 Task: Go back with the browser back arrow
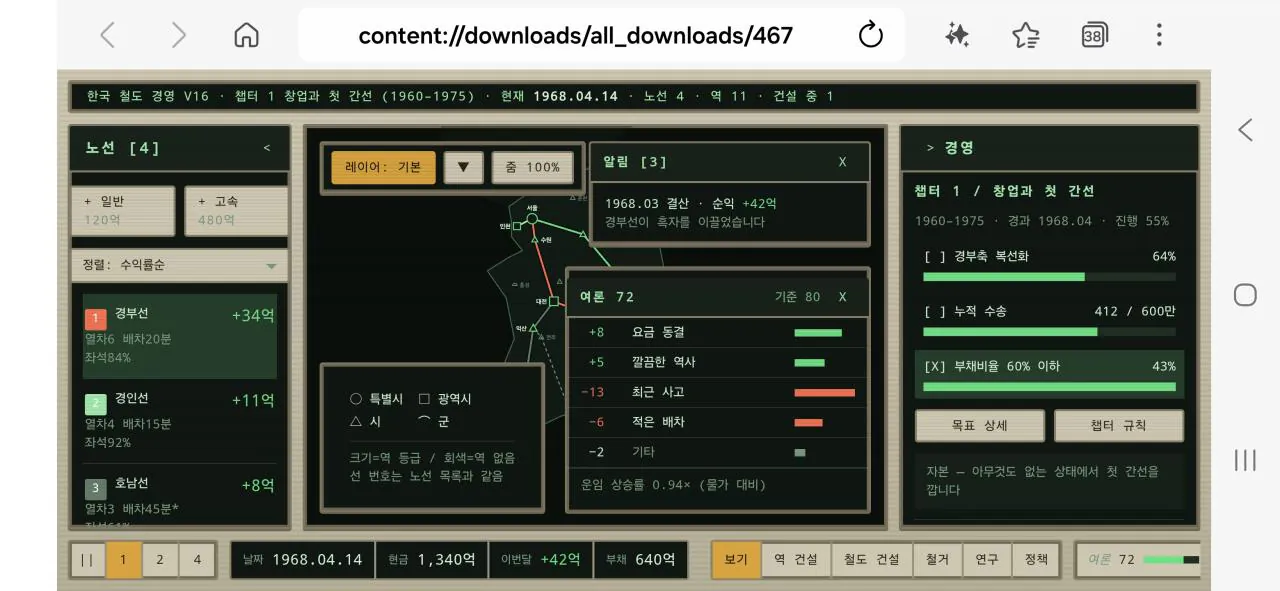107,35
